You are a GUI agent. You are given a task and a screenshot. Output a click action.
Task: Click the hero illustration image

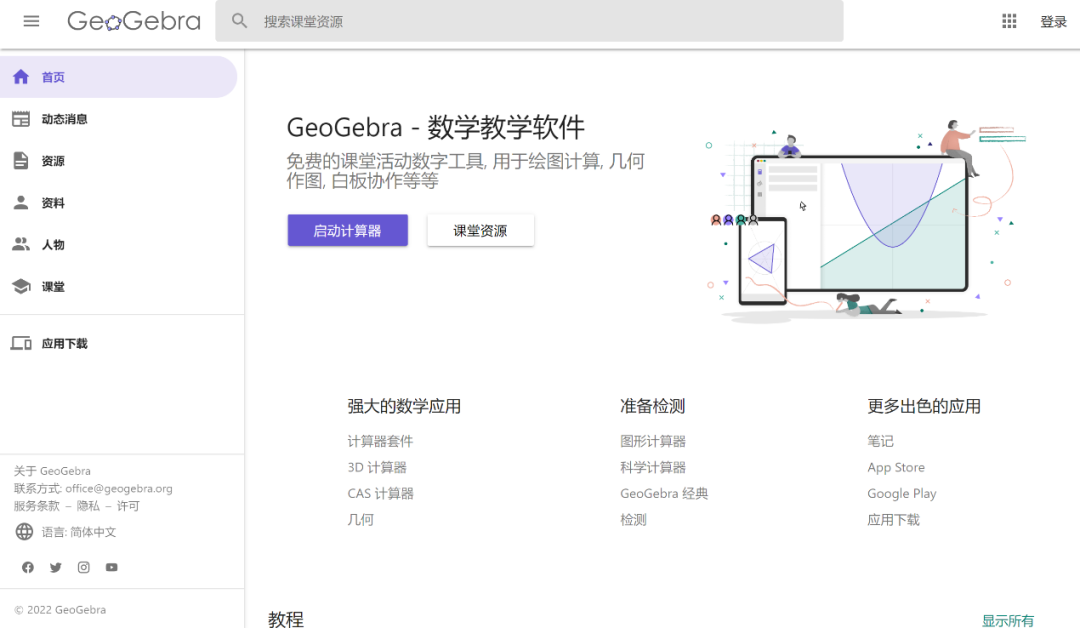[865, 220]
